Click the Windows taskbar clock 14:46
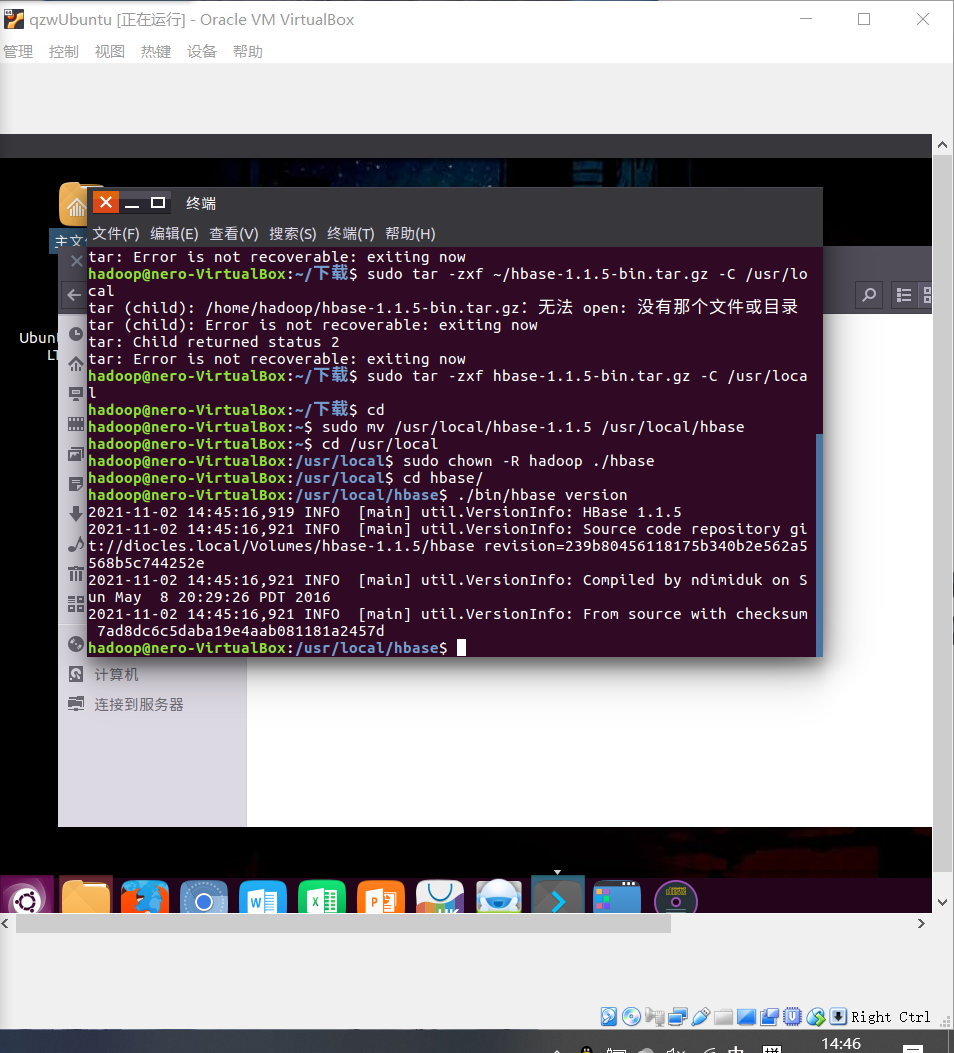Image resolution: width=954 pixels, height=1053 pixels. (x=841, y=1043)
